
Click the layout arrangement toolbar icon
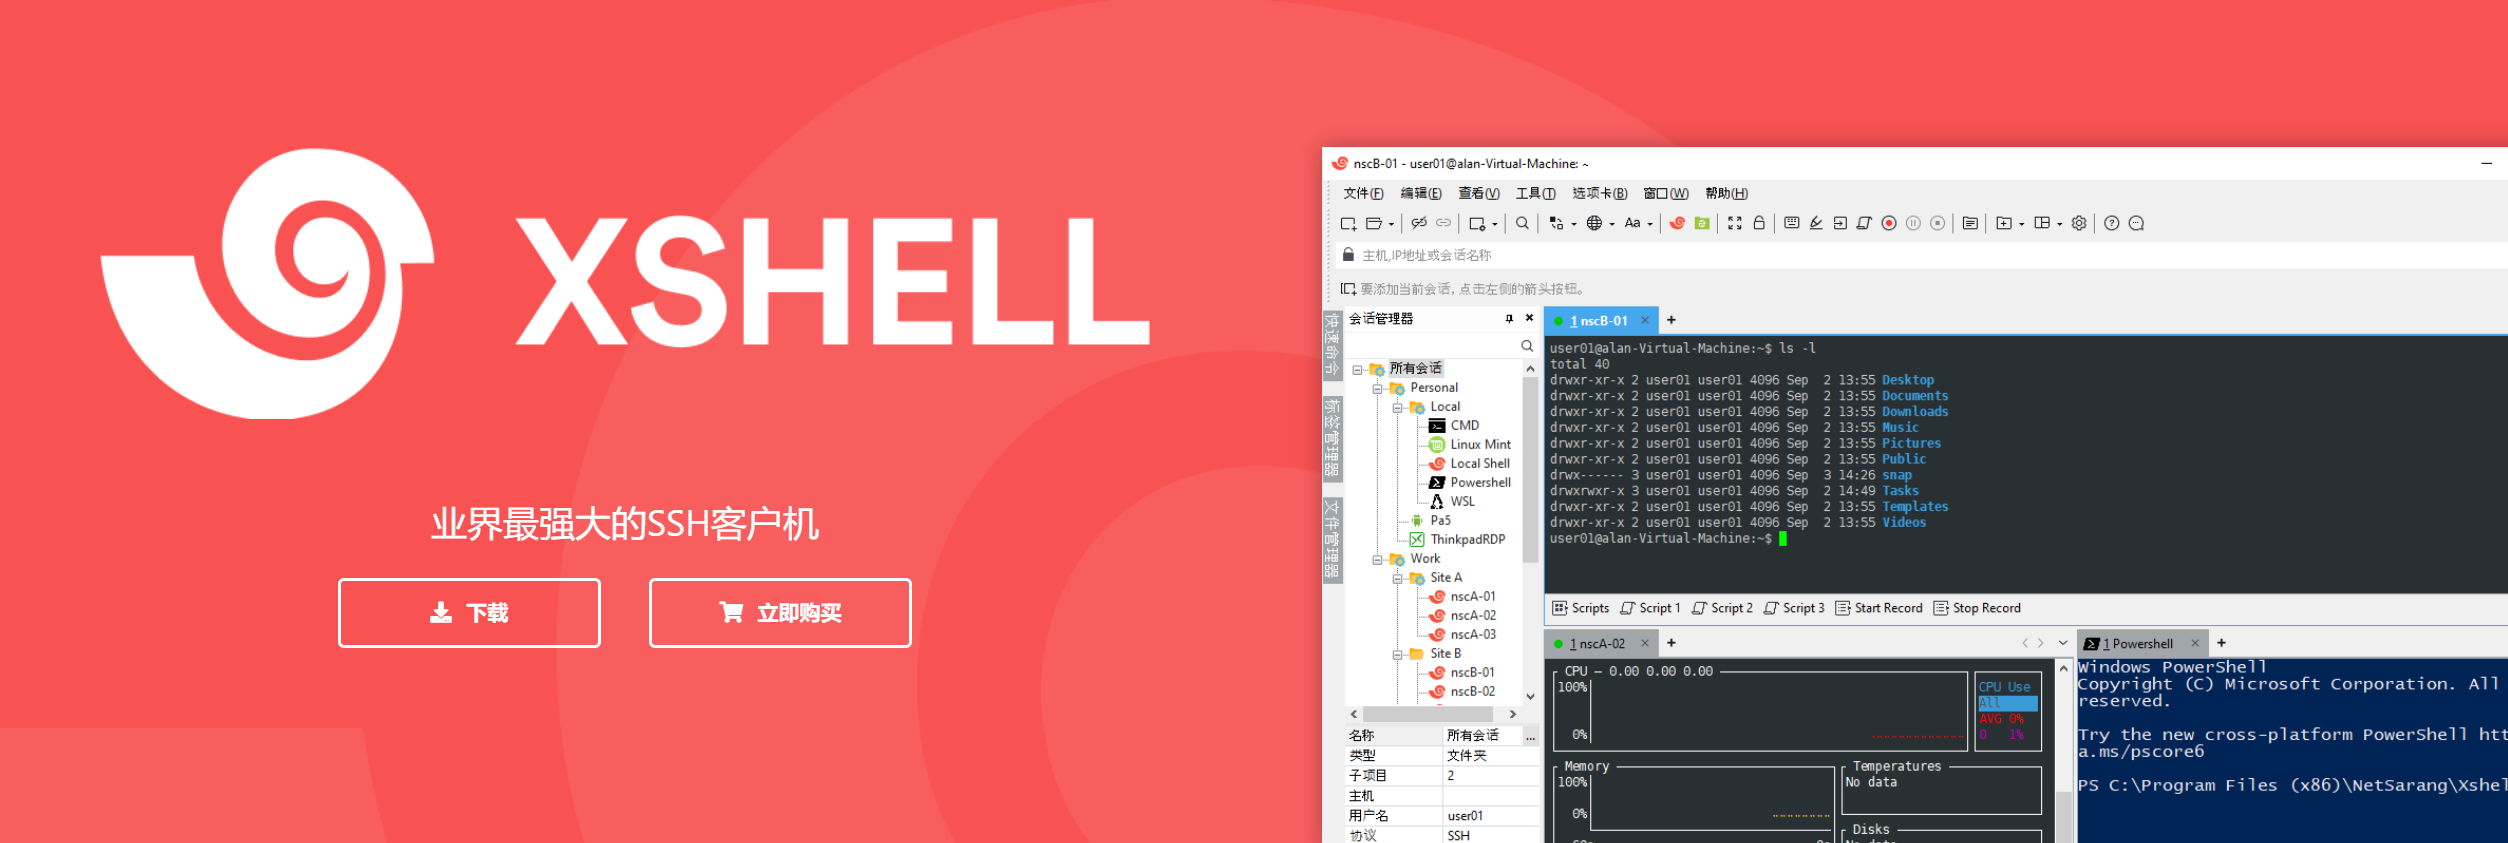[2042, 224]
